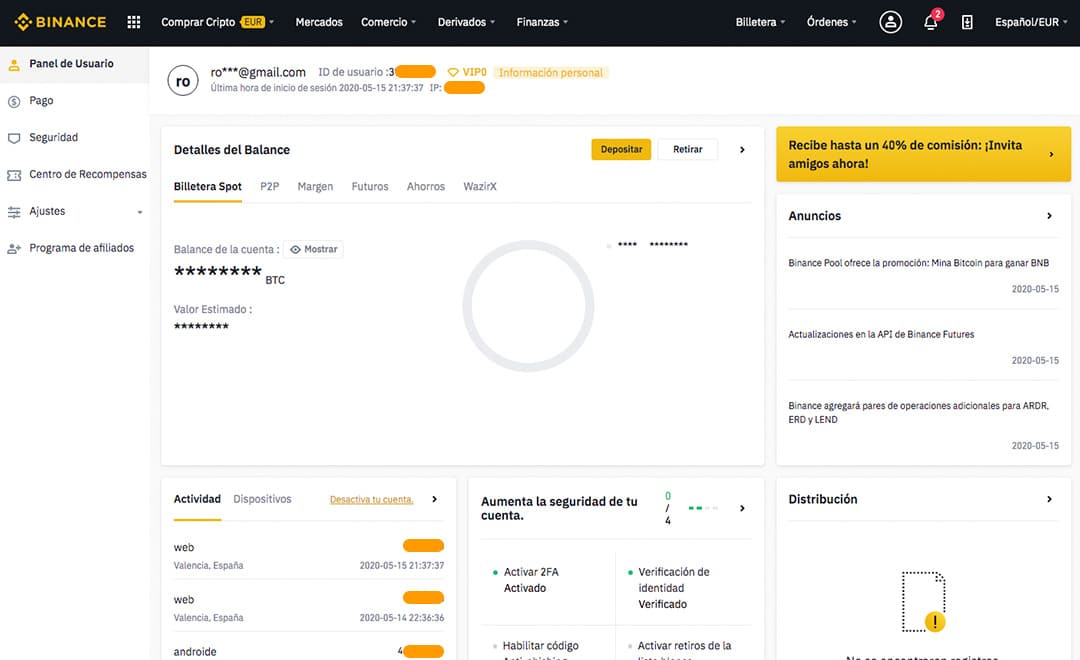Open Programa de afiliados in sidebar

81,248
